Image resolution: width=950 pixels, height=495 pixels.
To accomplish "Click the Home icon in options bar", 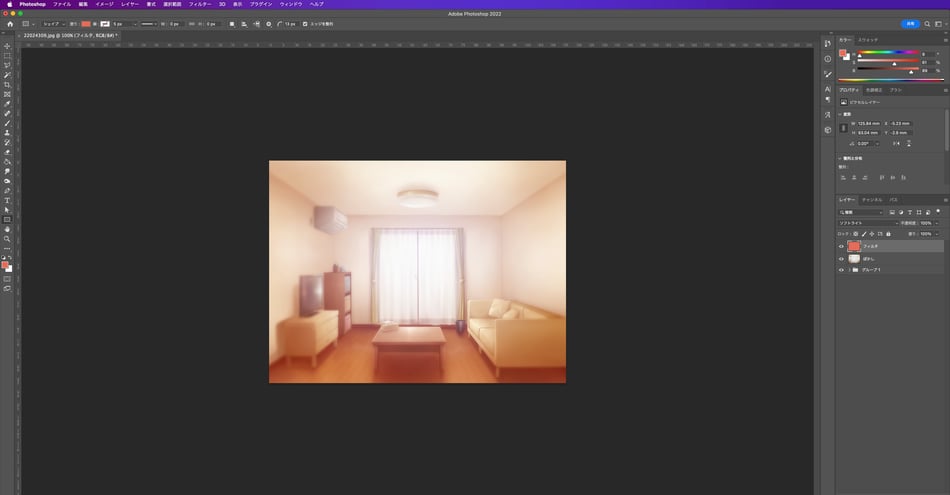I will (x=10, y=24).
